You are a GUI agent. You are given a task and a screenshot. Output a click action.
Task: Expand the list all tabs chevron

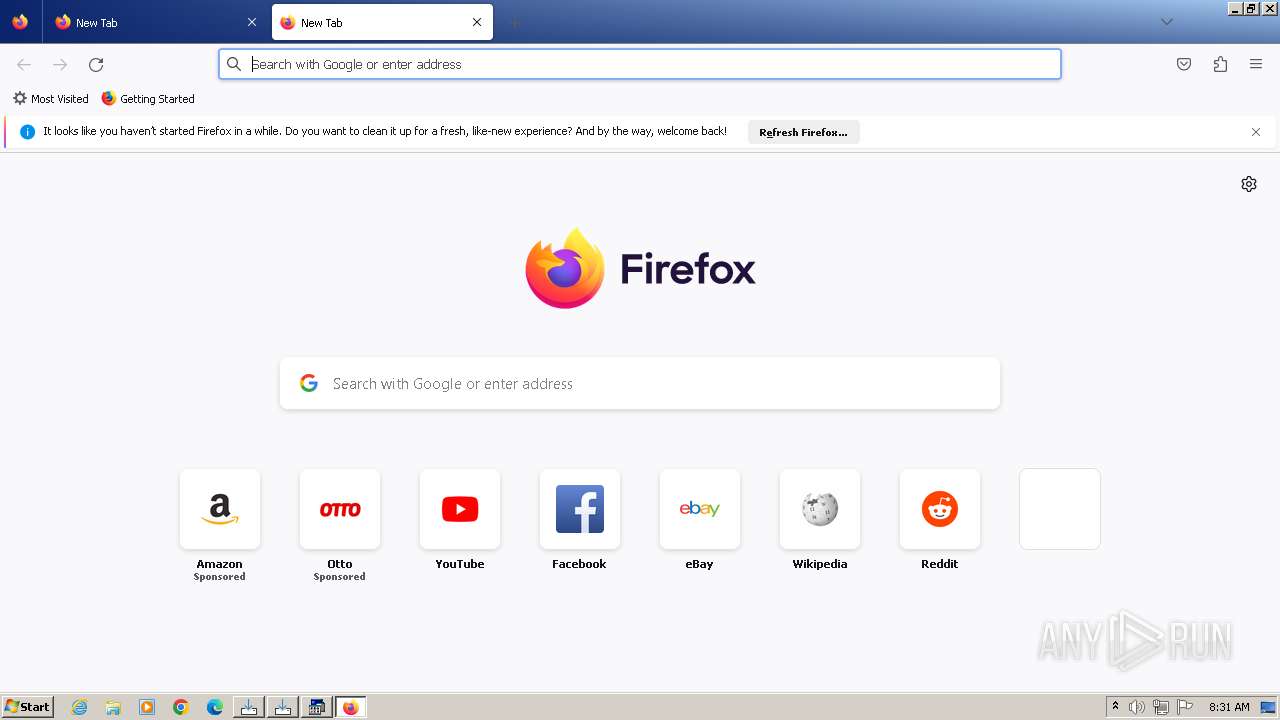pos(1166,22)
